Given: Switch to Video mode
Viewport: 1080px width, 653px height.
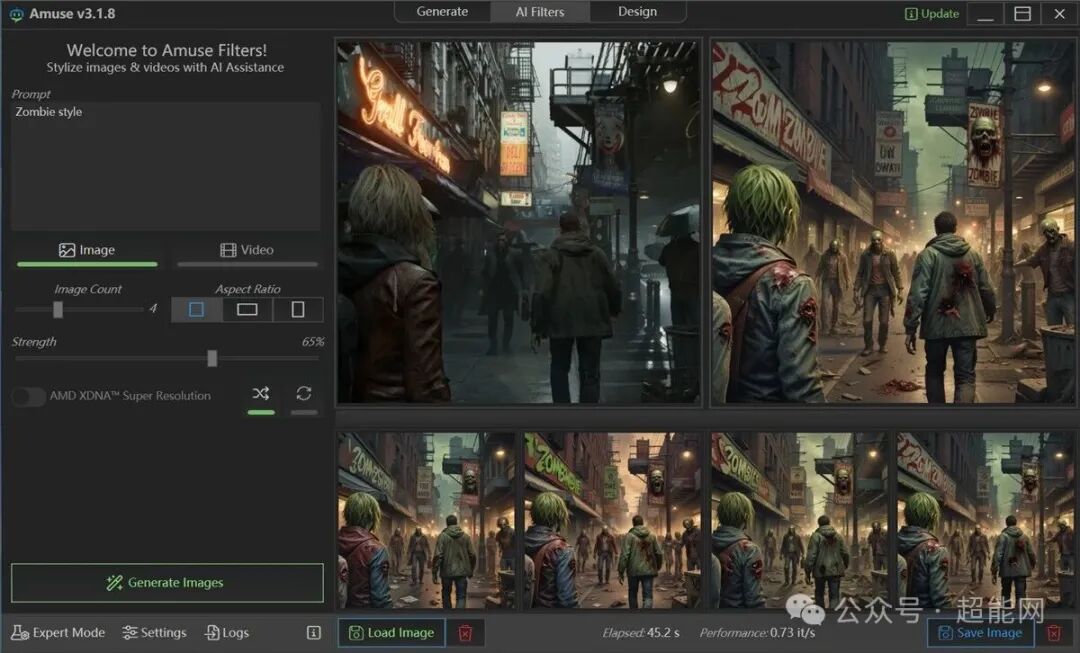Looking at the screenshot, I should point(247,250).
